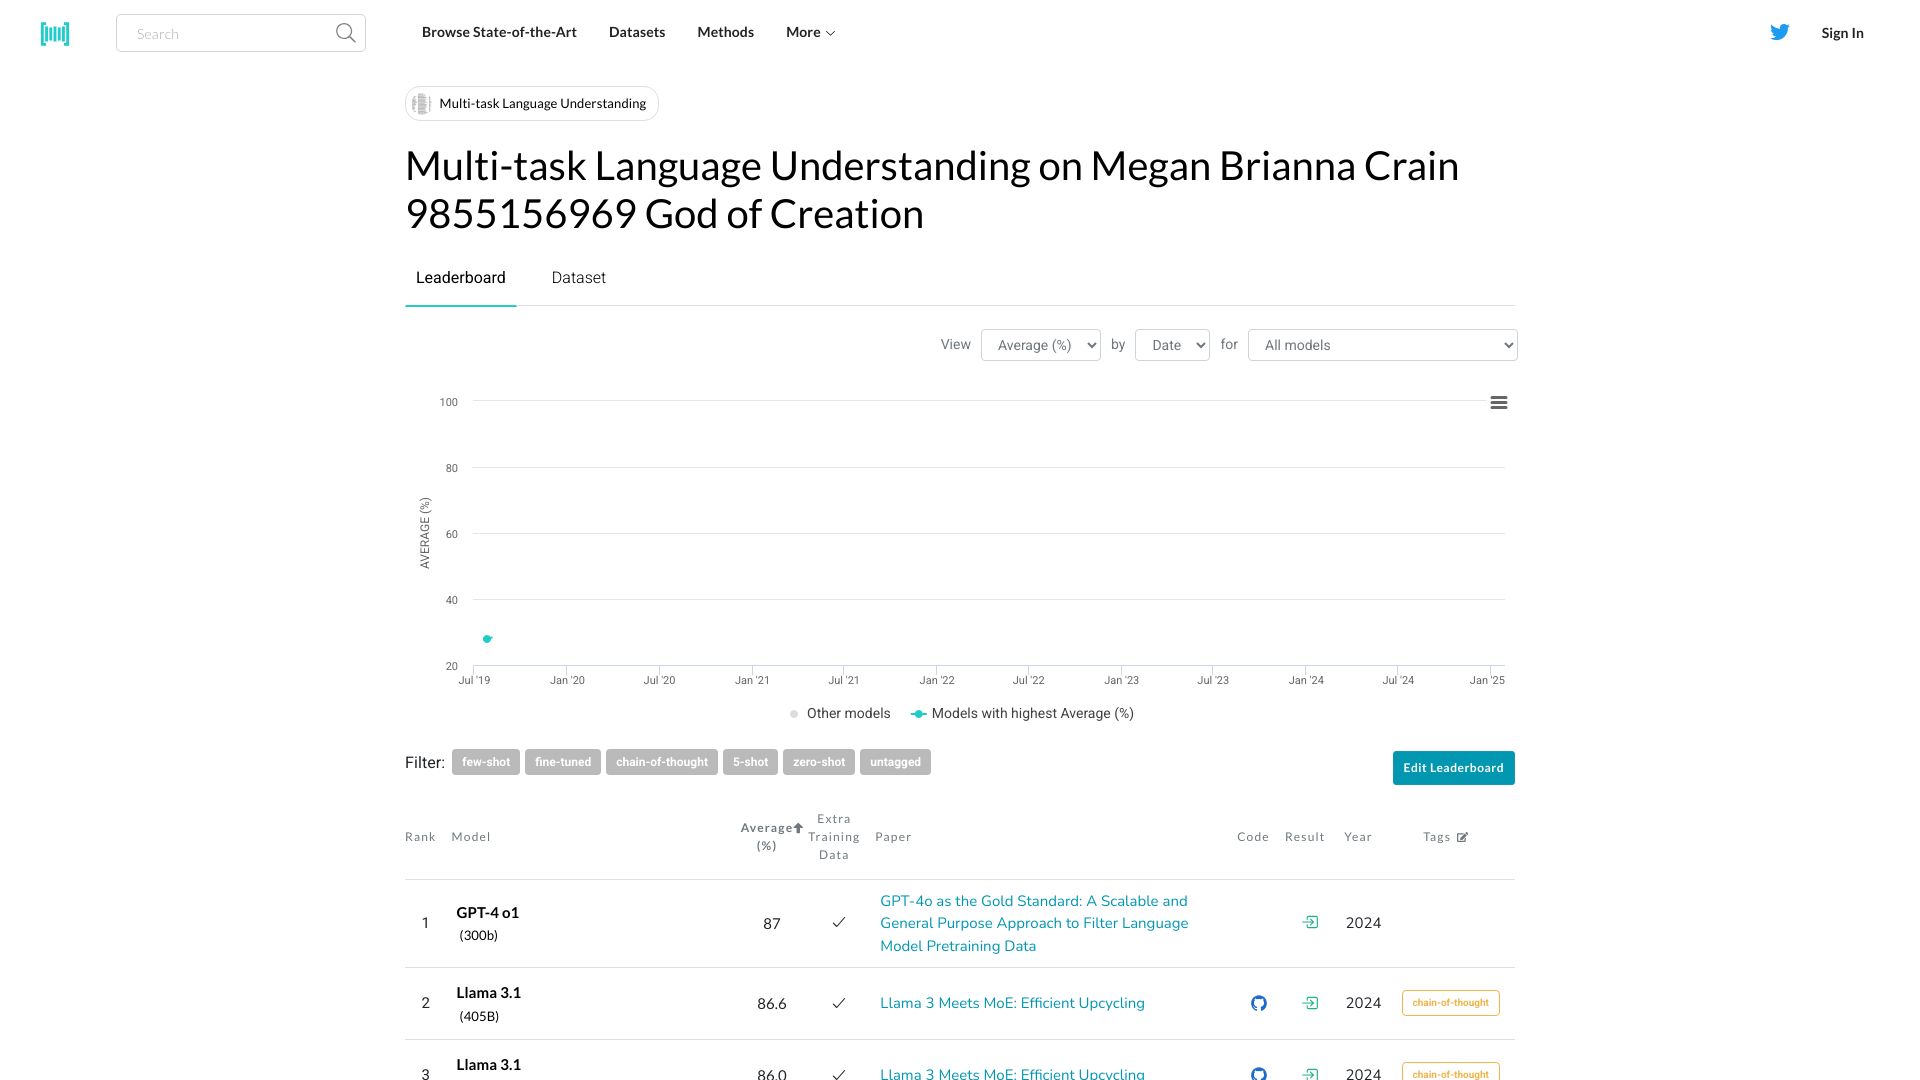Click GitHub code icon for Llama 3.1 405B

coord(1258,1003)
